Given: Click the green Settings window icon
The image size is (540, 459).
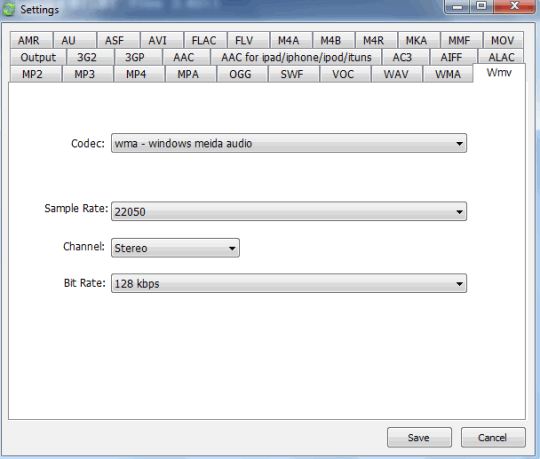Looking at the screenshot, I should coord(9,9).
